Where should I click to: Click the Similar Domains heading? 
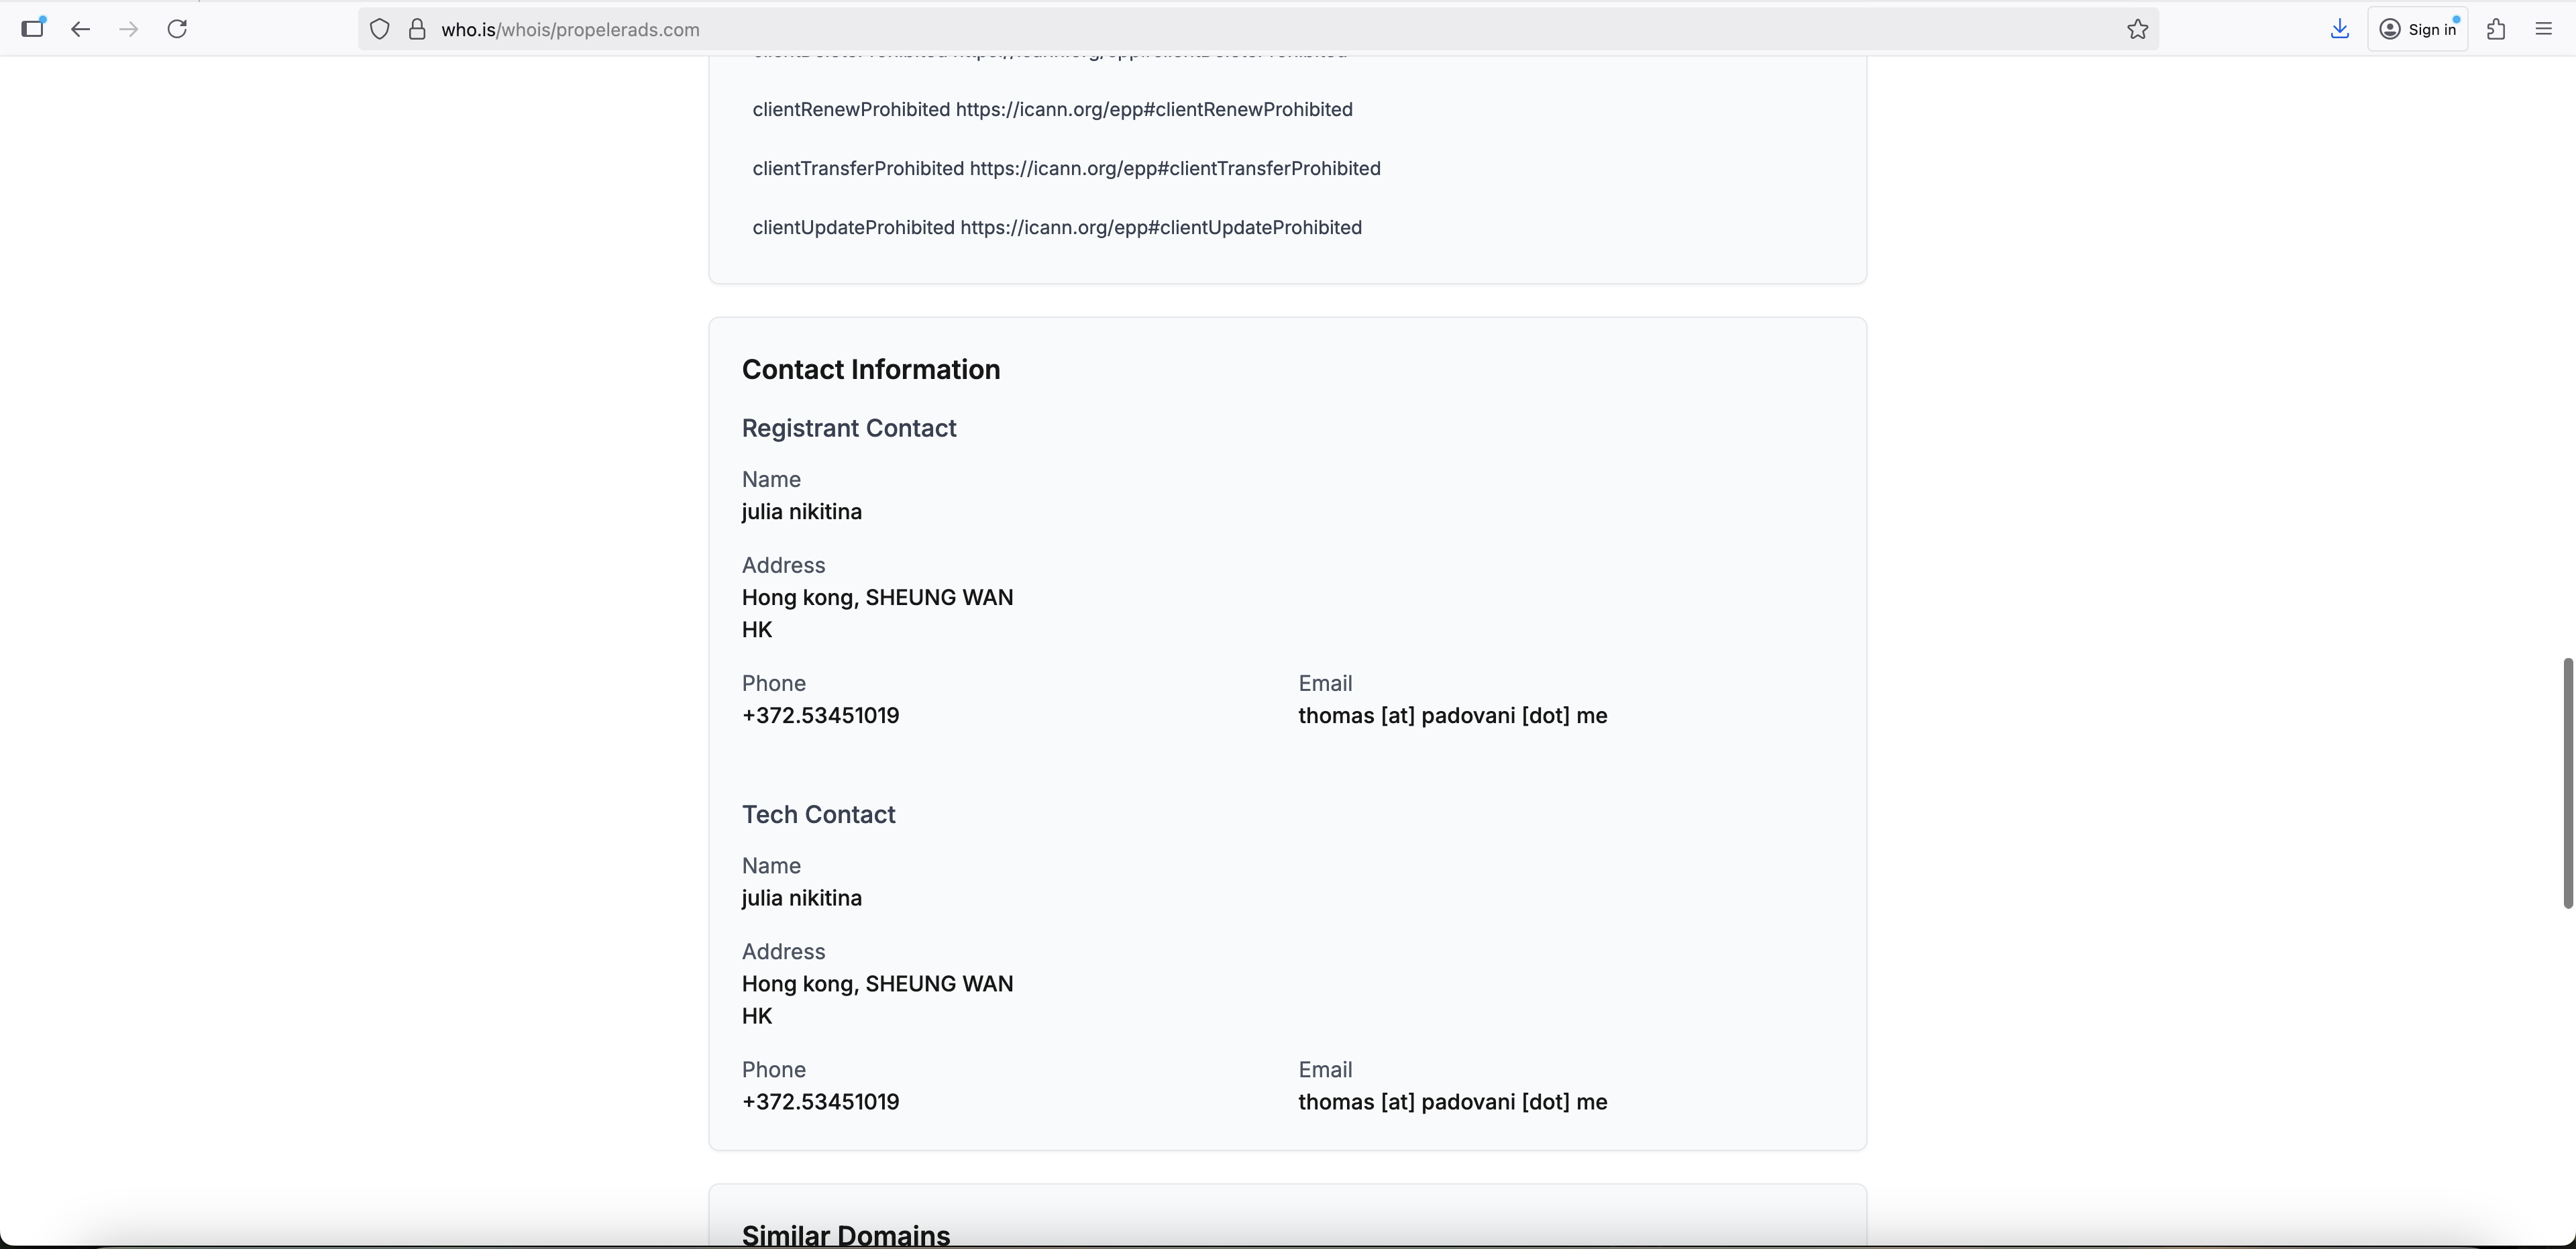[845, 1234]
